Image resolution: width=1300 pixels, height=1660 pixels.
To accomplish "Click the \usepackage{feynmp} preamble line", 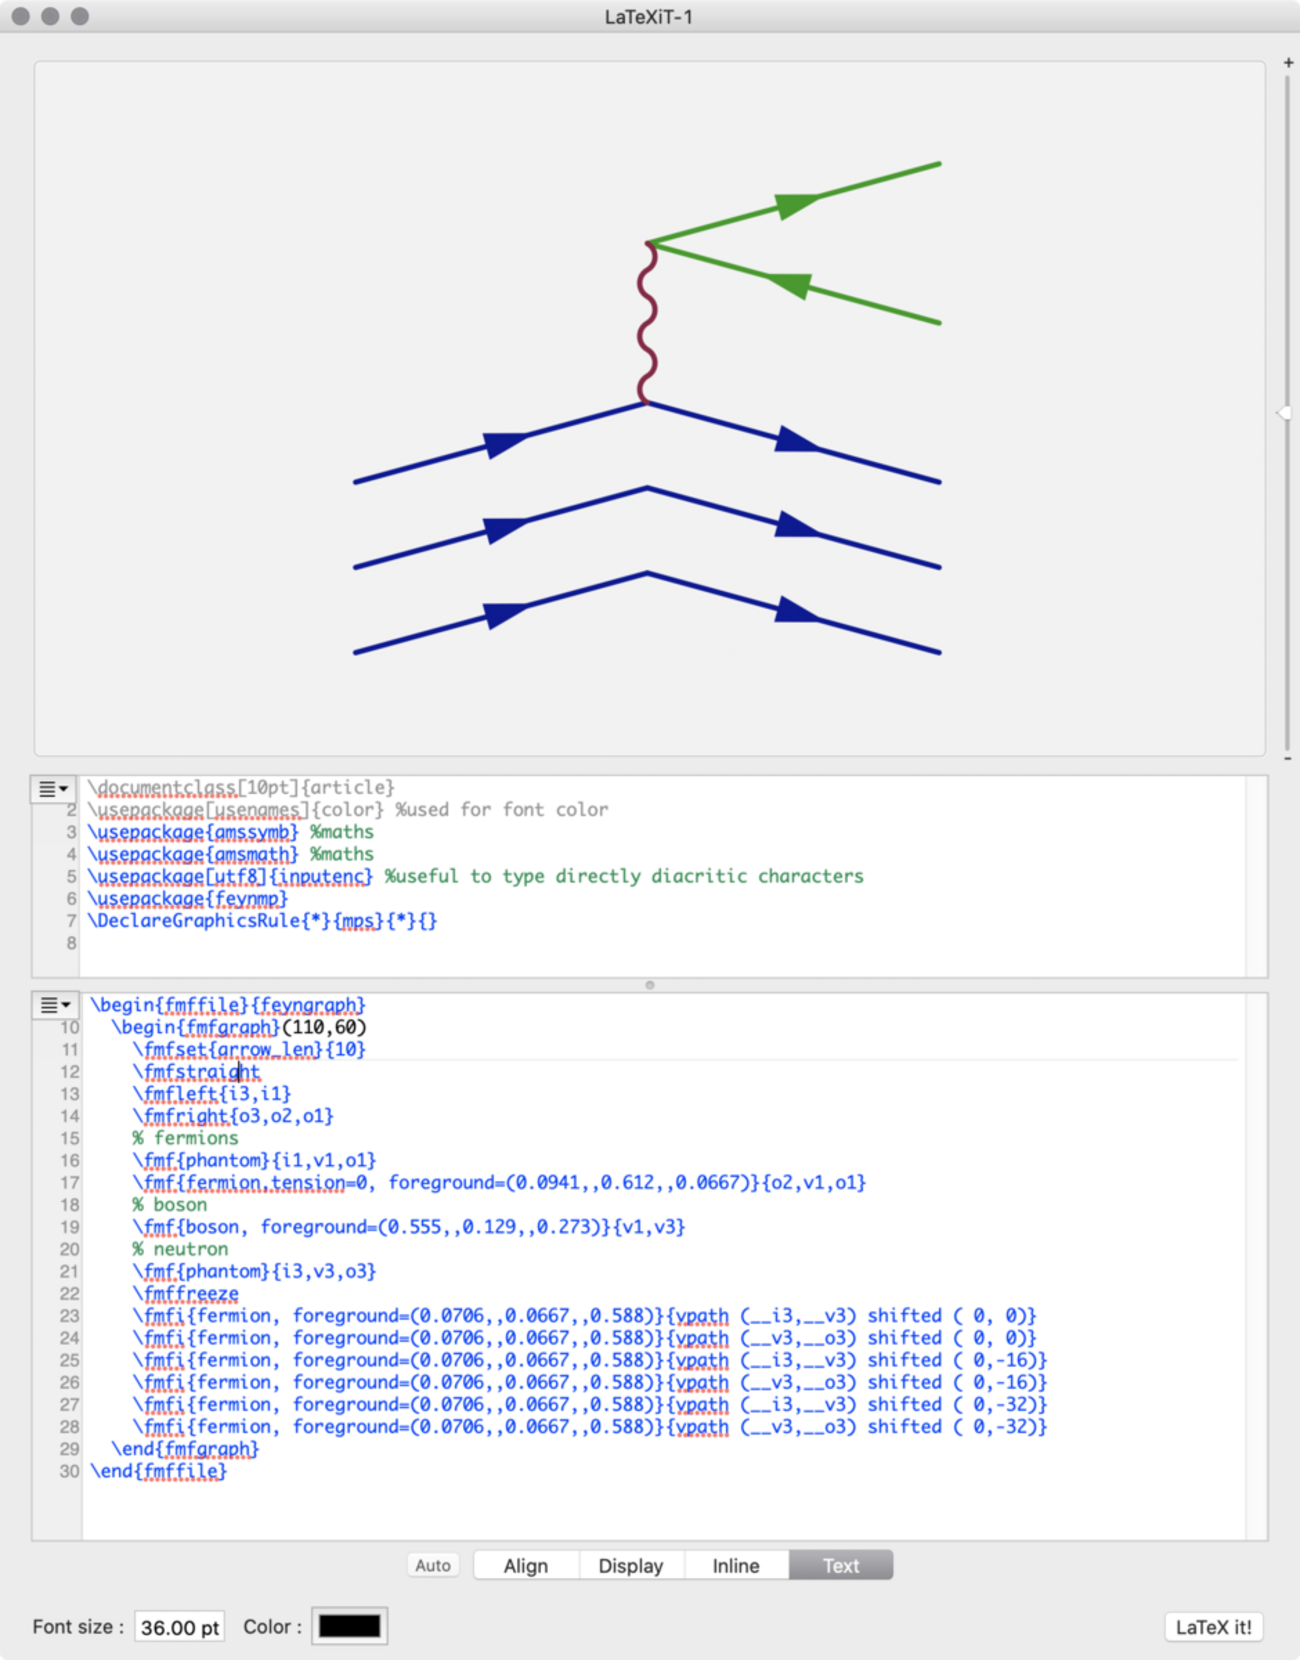I will [x=188, y=898].
